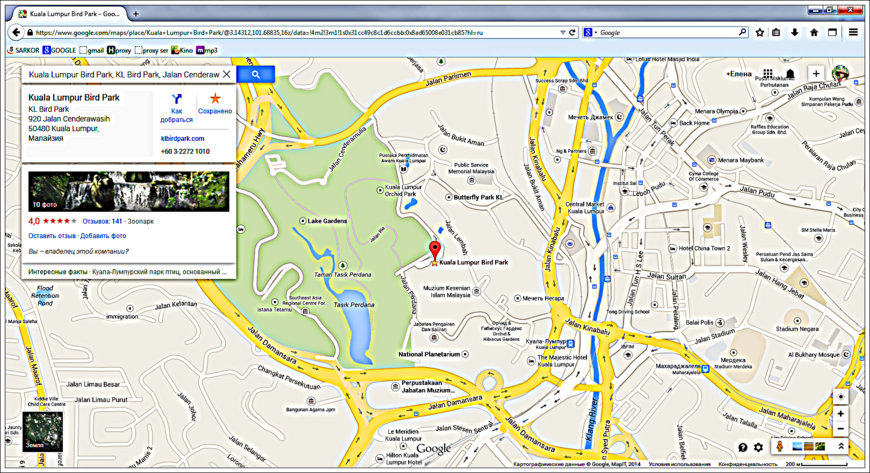Open the Firefox hamburger menu
The width and height of the screenshot is (870, 473).
(853, 33)
